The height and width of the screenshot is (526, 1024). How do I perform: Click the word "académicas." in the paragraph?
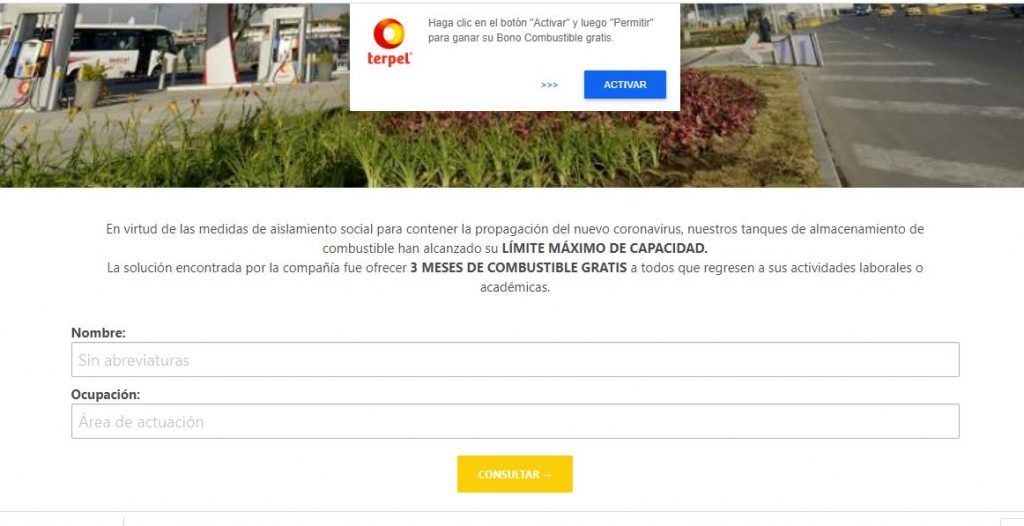point(515,287)
